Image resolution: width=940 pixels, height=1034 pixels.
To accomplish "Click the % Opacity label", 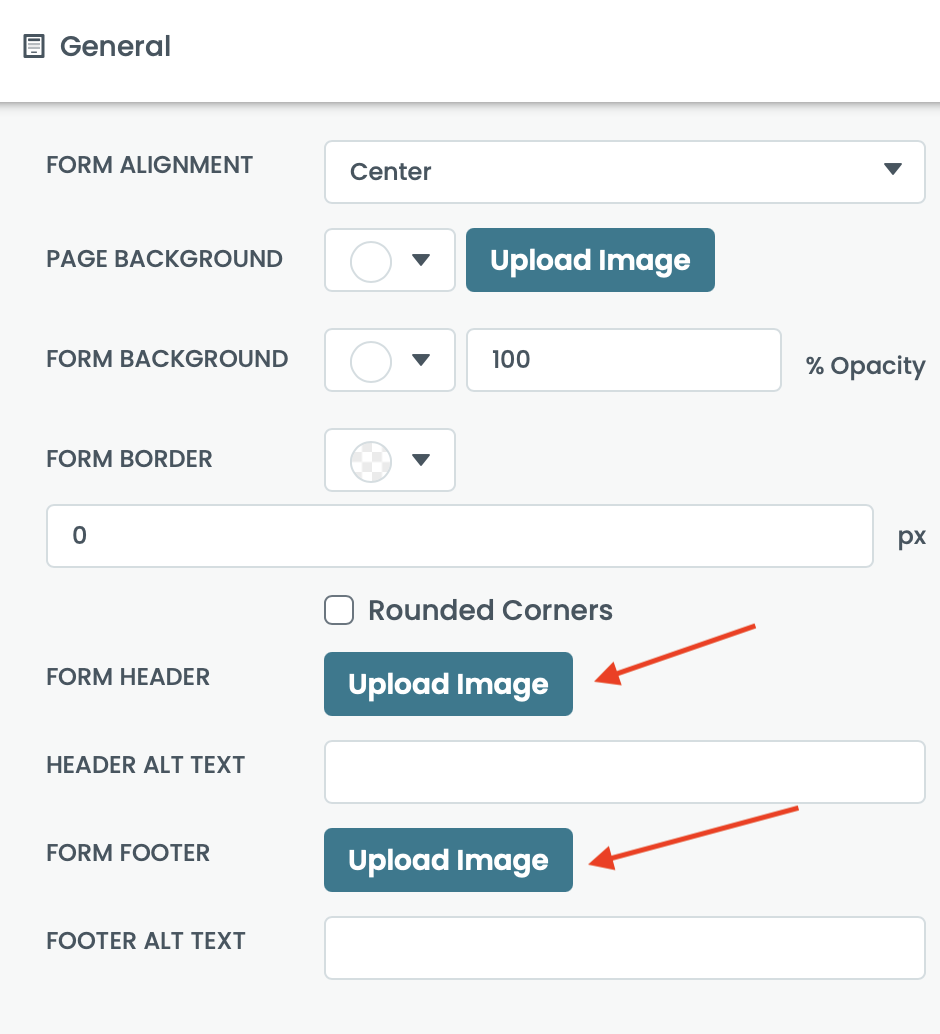I will [865, 366].
